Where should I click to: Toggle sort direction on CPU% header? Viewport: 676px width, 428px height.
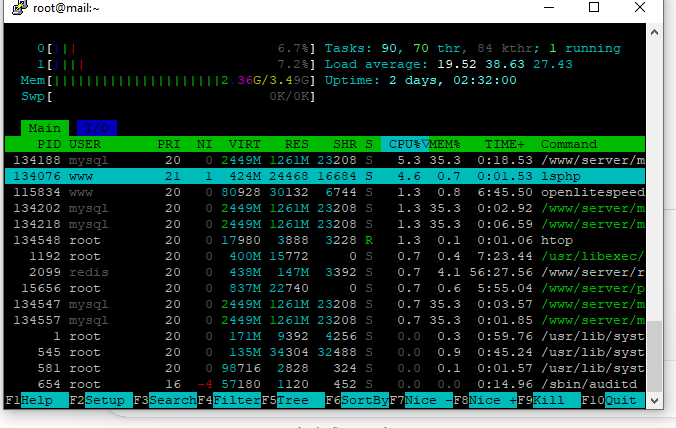coord(405,144)
